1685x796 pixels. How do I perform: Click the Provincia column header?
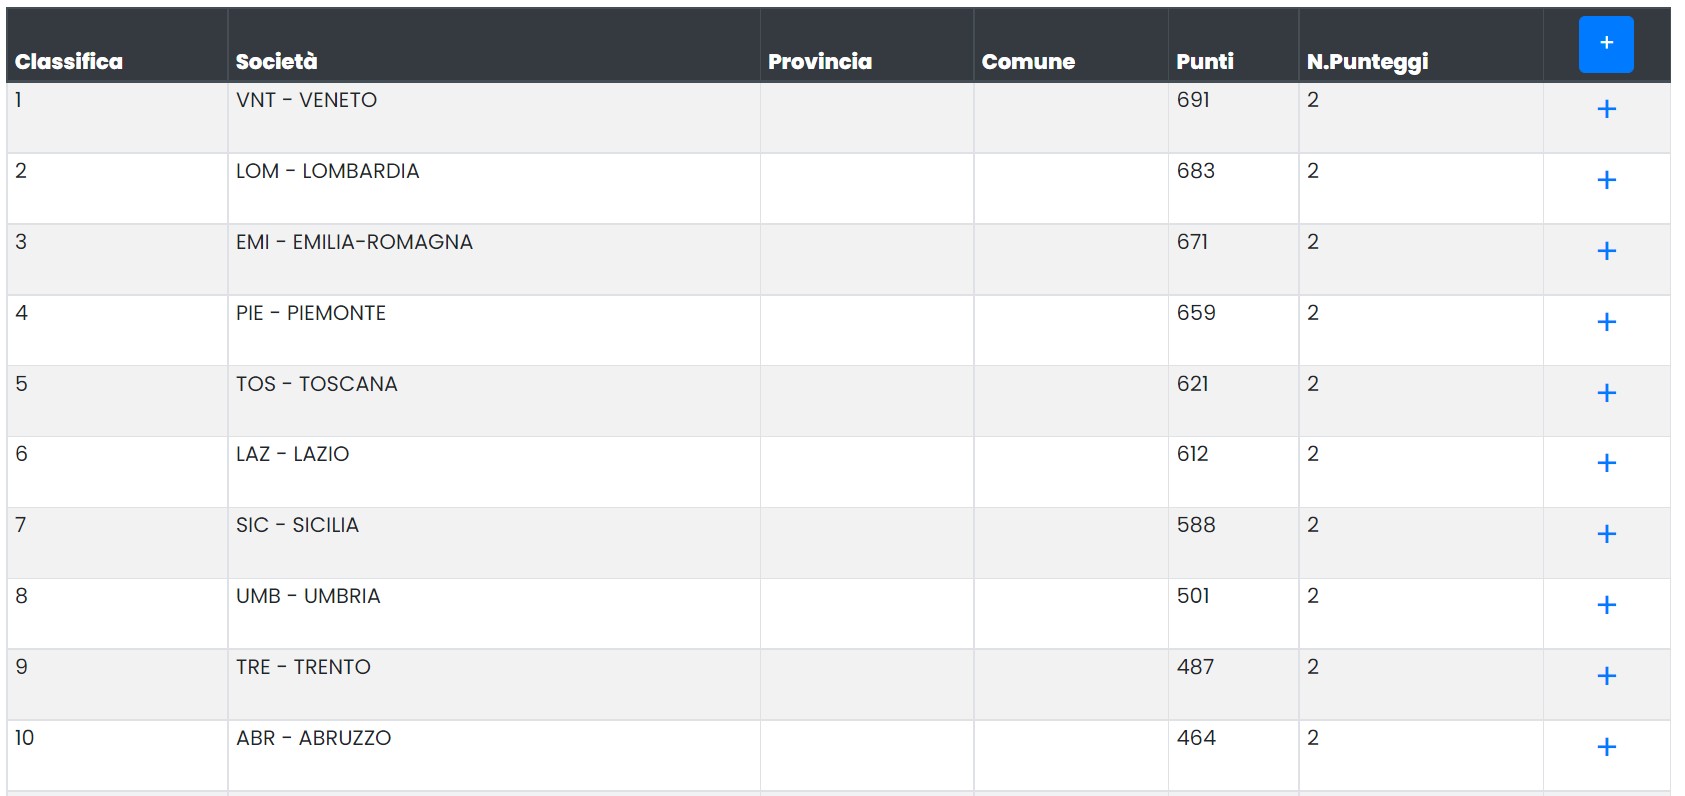tap(820, 62)
